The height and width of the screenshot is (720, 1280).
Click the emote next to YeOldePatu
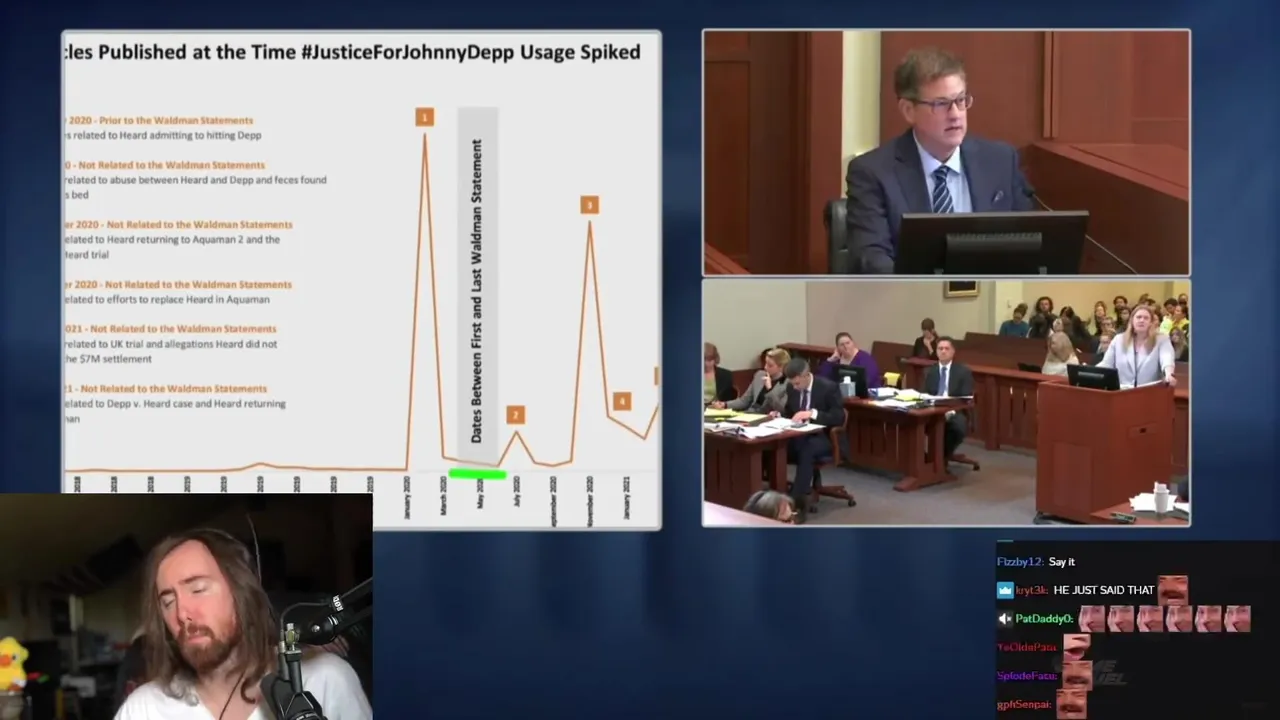[x=1076, y=647]
